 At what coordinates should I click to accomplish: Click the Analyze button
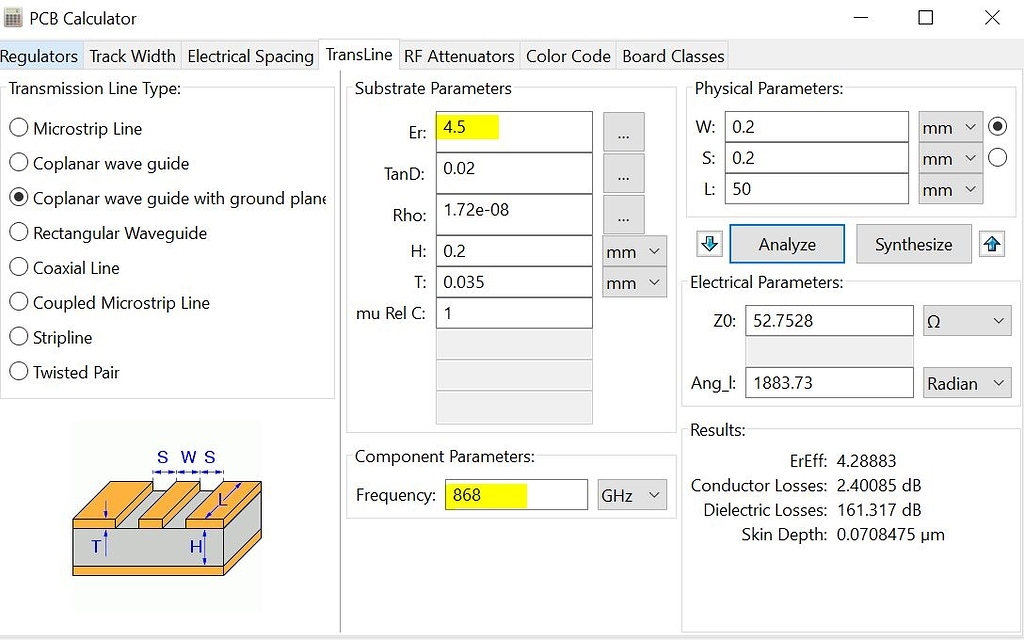coord(787,243)
